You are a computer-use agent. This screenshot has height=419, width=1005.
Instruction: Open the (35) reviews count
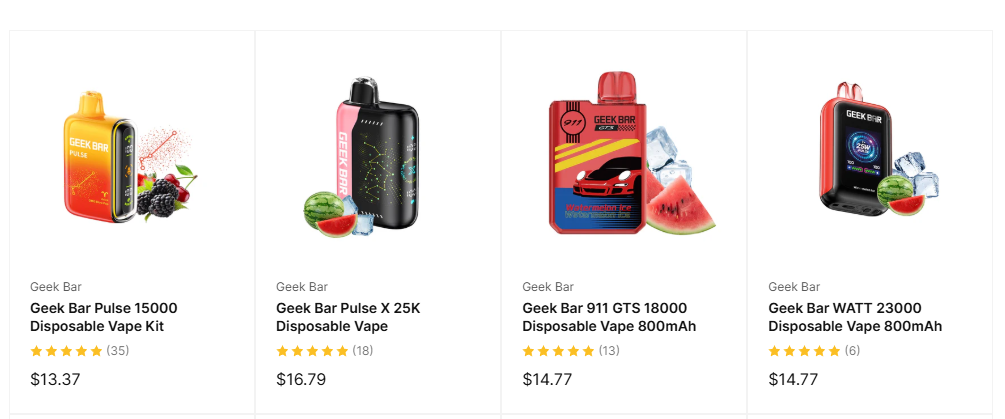(118, 350)
